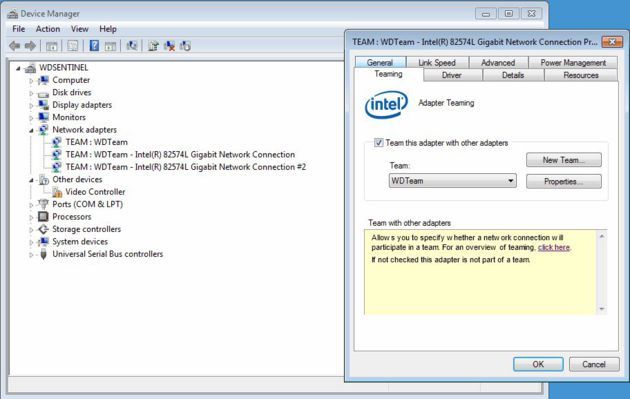Screen dimensions: 630x399
Task: Follow the 'click here' teaming overview link
Action: click(554, 248)
